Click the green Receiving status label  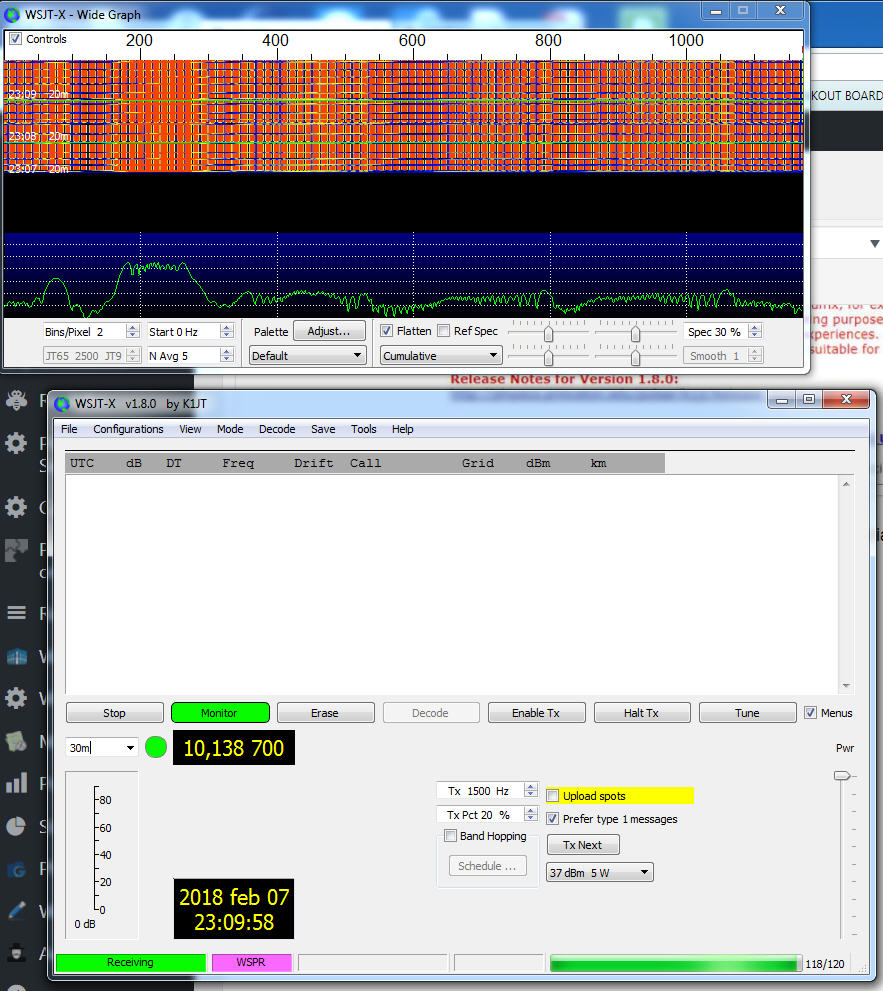(x=131, y=962)
